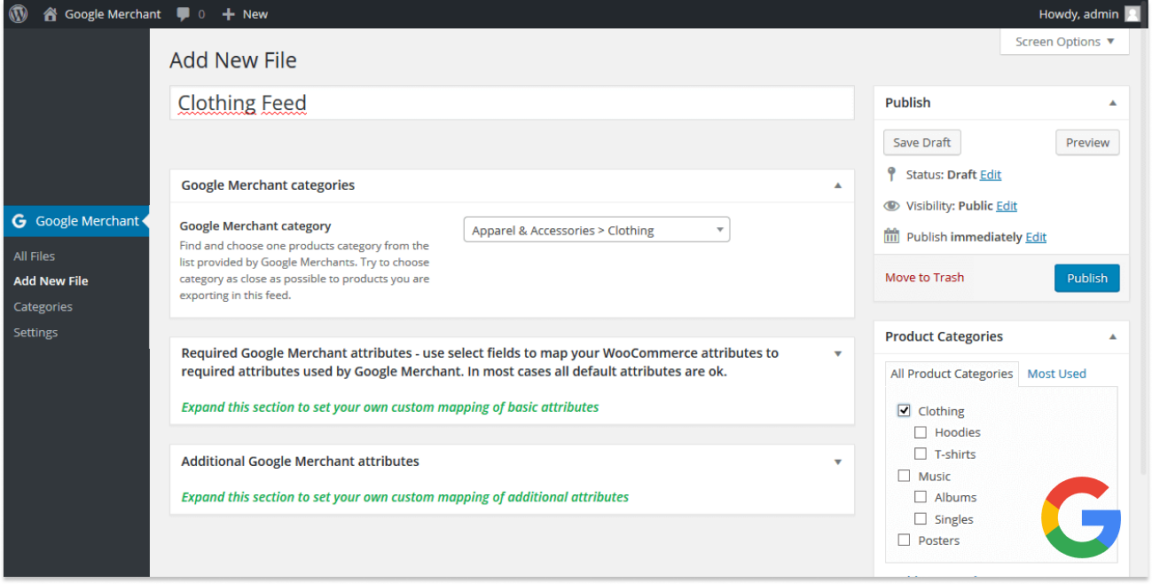Enable the Music category checkbox
This screenshot has width=1152, height=584.
coord(904,475)
